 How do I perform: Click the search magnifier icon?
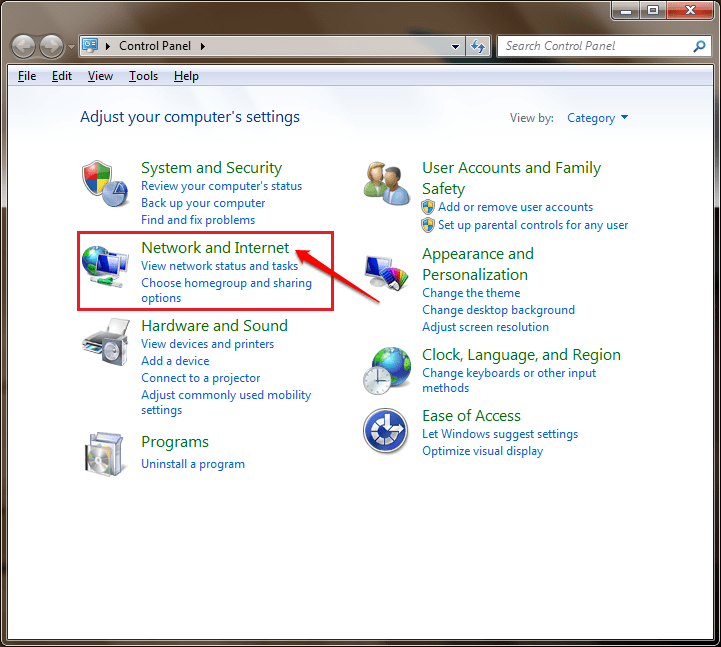699,46
